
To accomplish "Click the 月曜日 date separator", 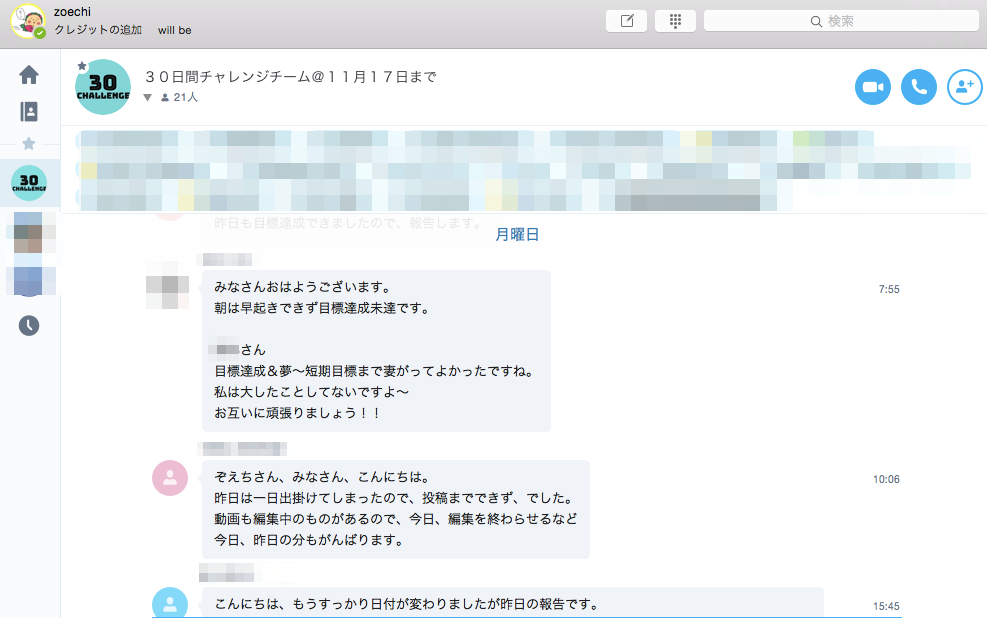I will pyautogui.click(x=517, y=235).
